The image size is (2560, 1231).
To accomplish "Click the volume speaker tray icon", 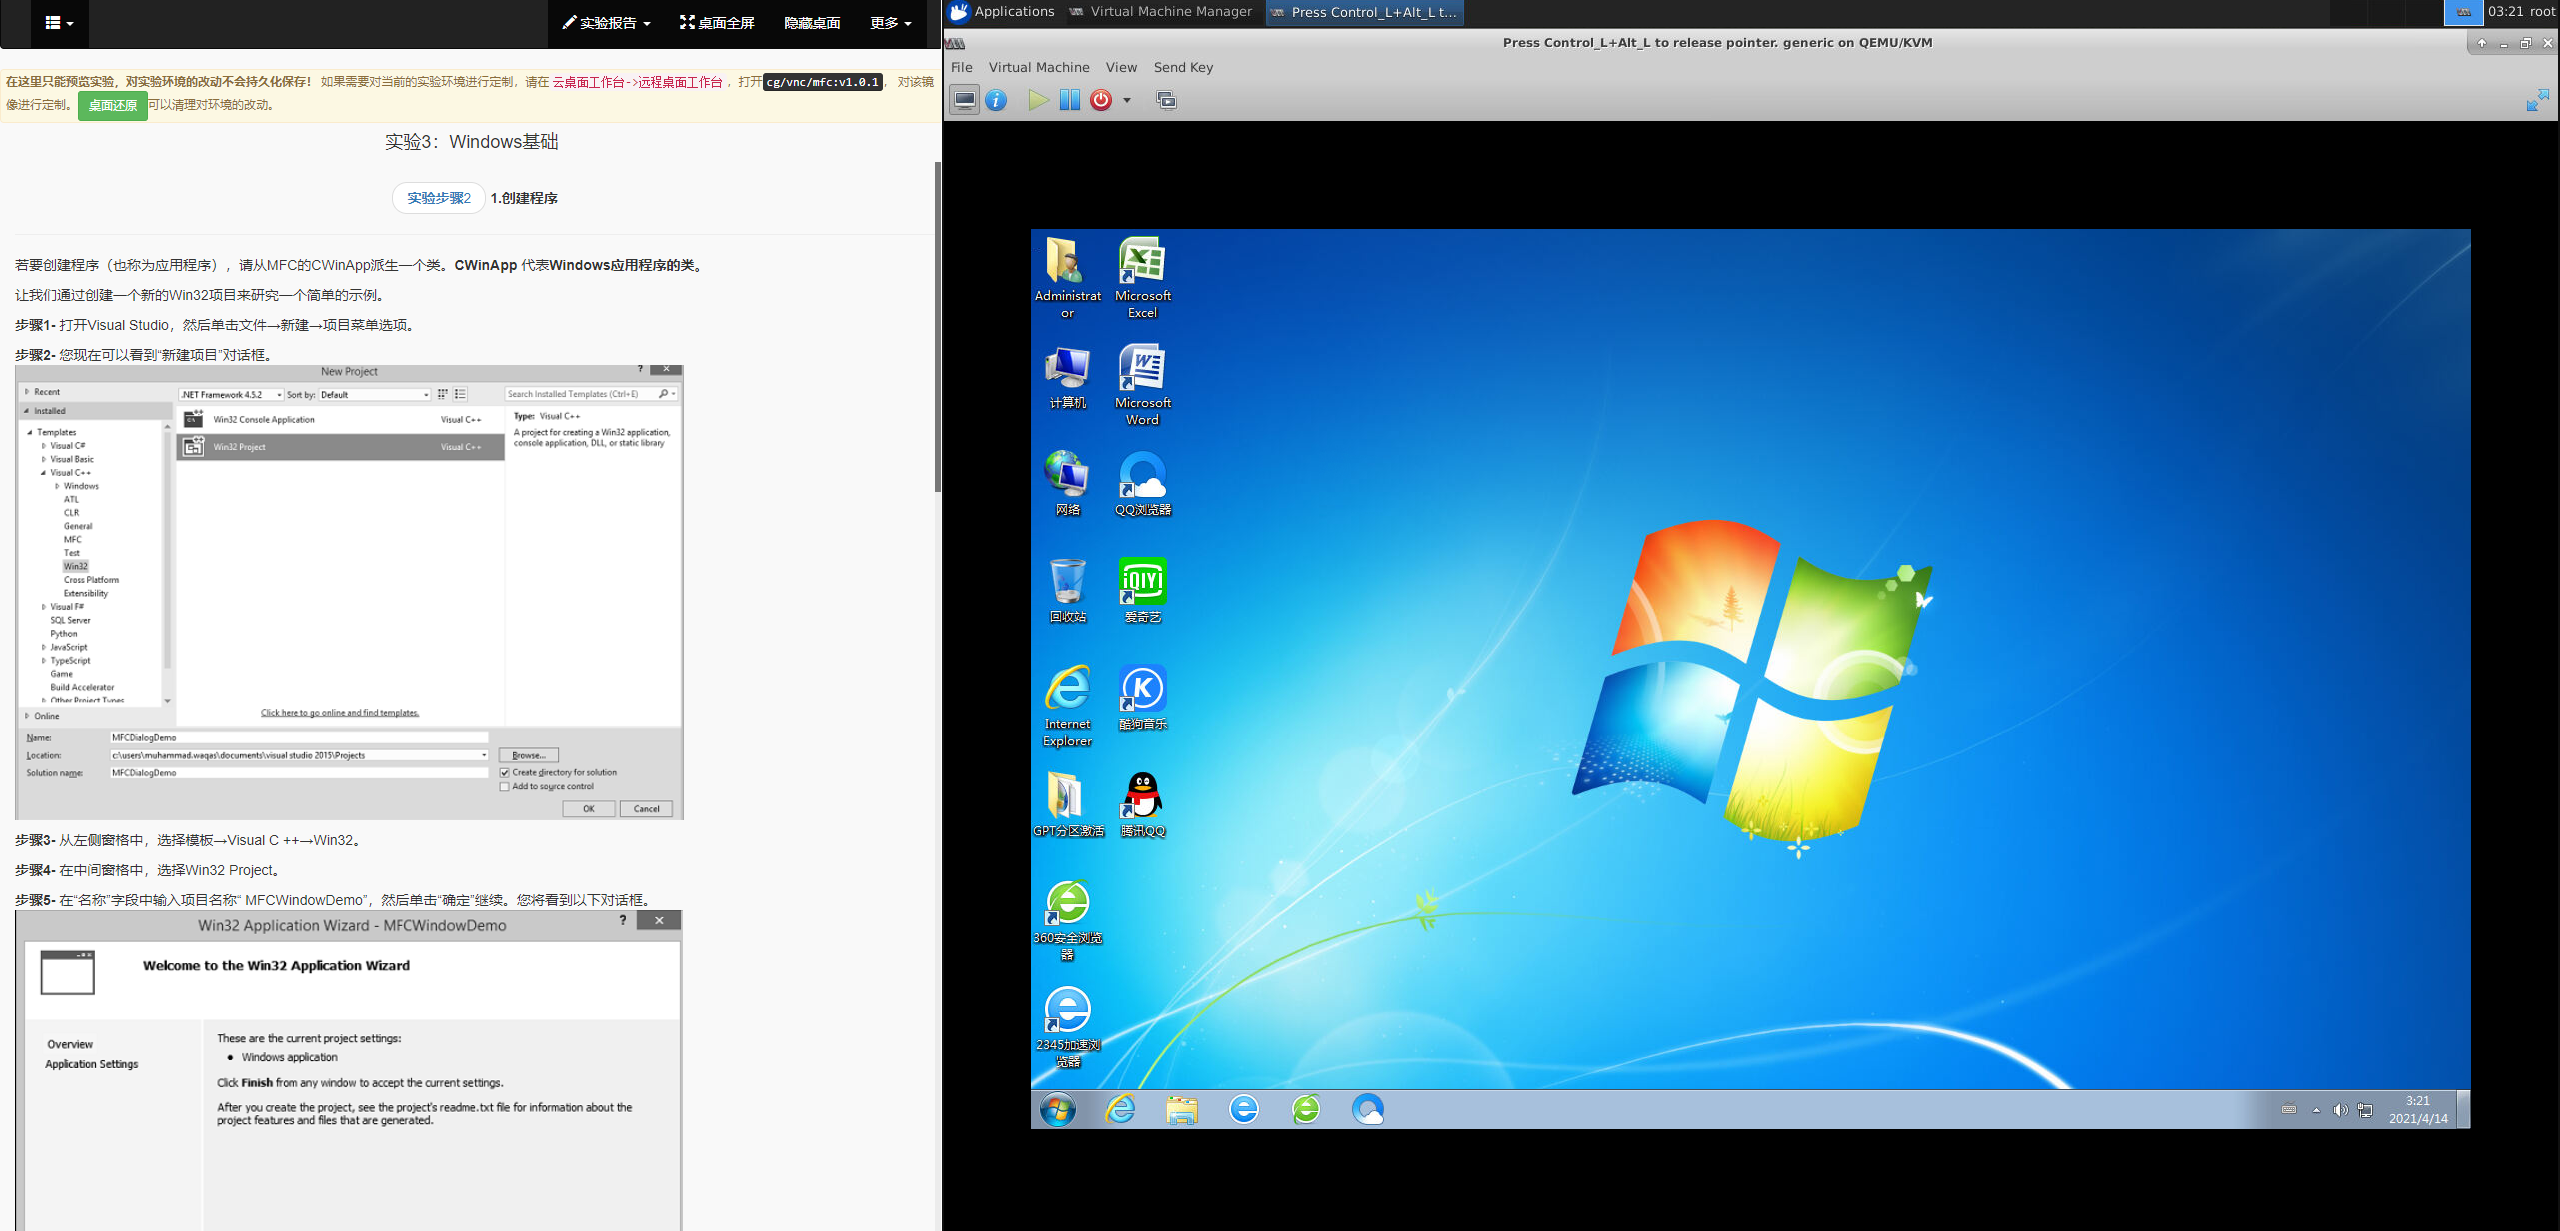I will click(x=2340, y=1110).
